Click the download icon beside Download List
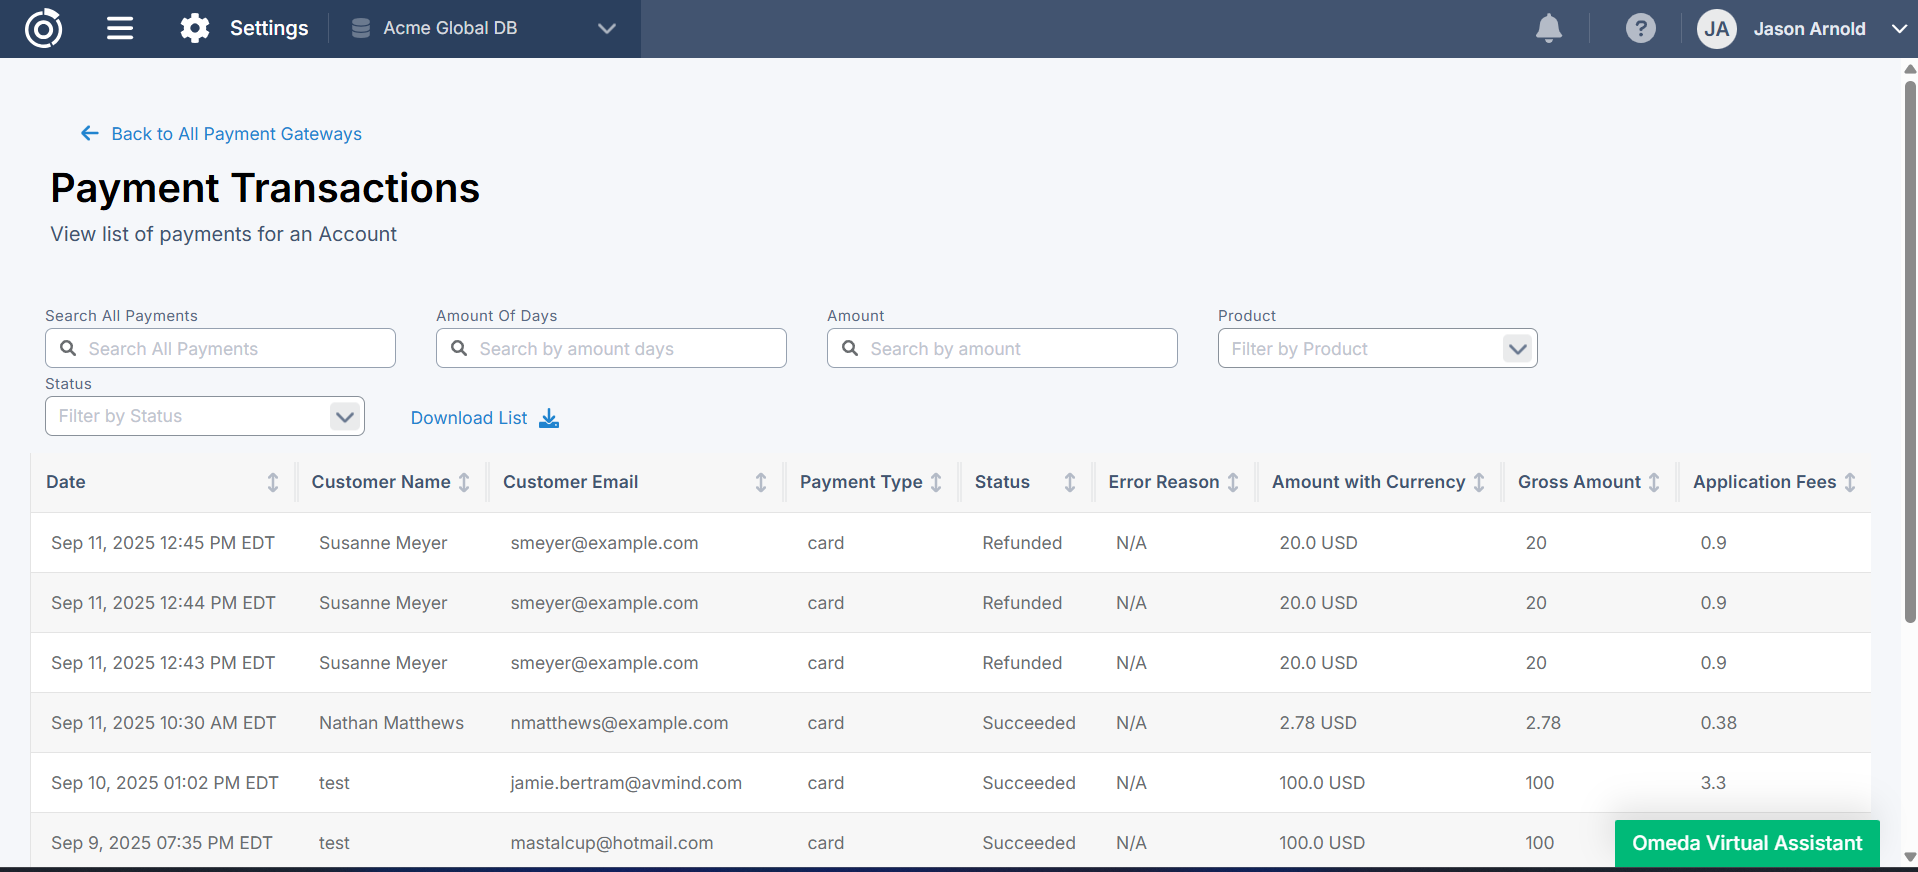The width and height of the screenshot is (1918, 872). (549, 418)
